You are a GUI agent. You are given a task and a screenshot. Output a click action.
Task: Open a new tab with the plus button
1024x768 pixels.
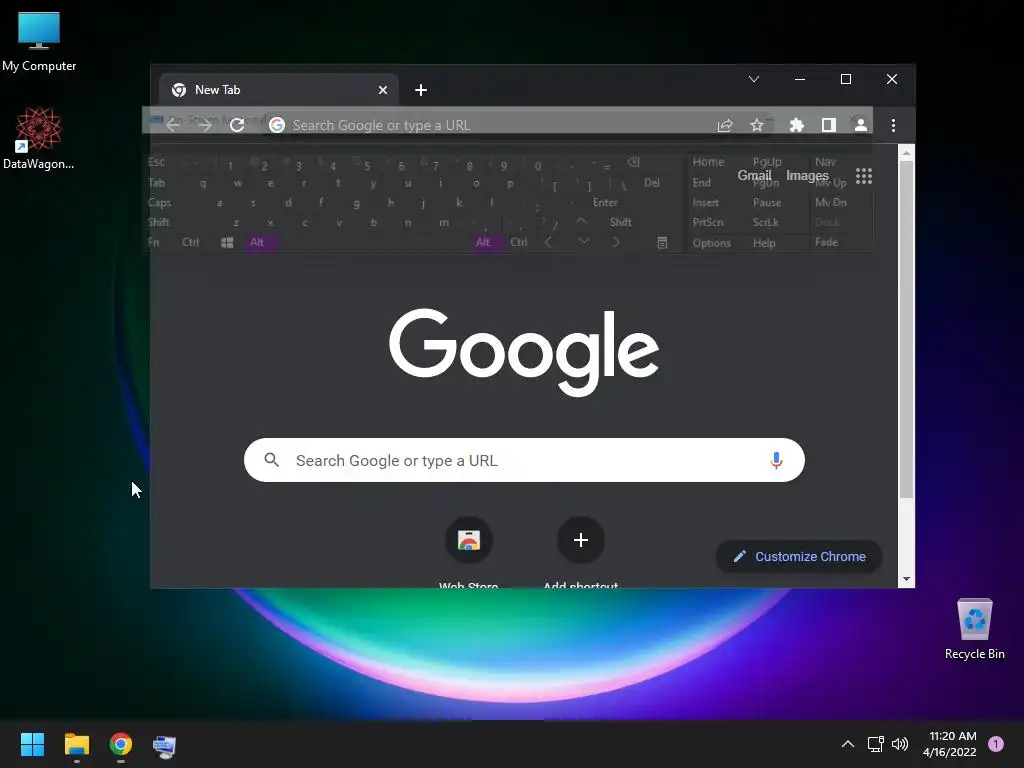(421, 90)
